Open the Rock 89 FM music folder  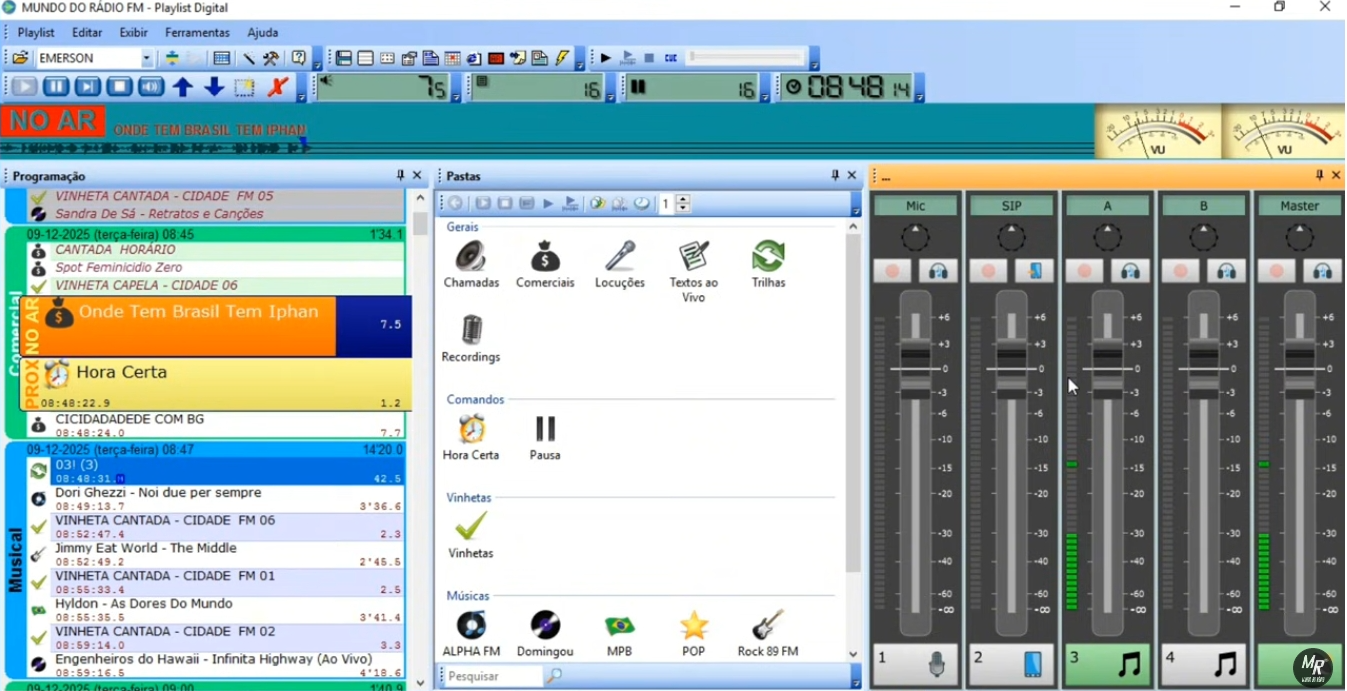point(767,627)
